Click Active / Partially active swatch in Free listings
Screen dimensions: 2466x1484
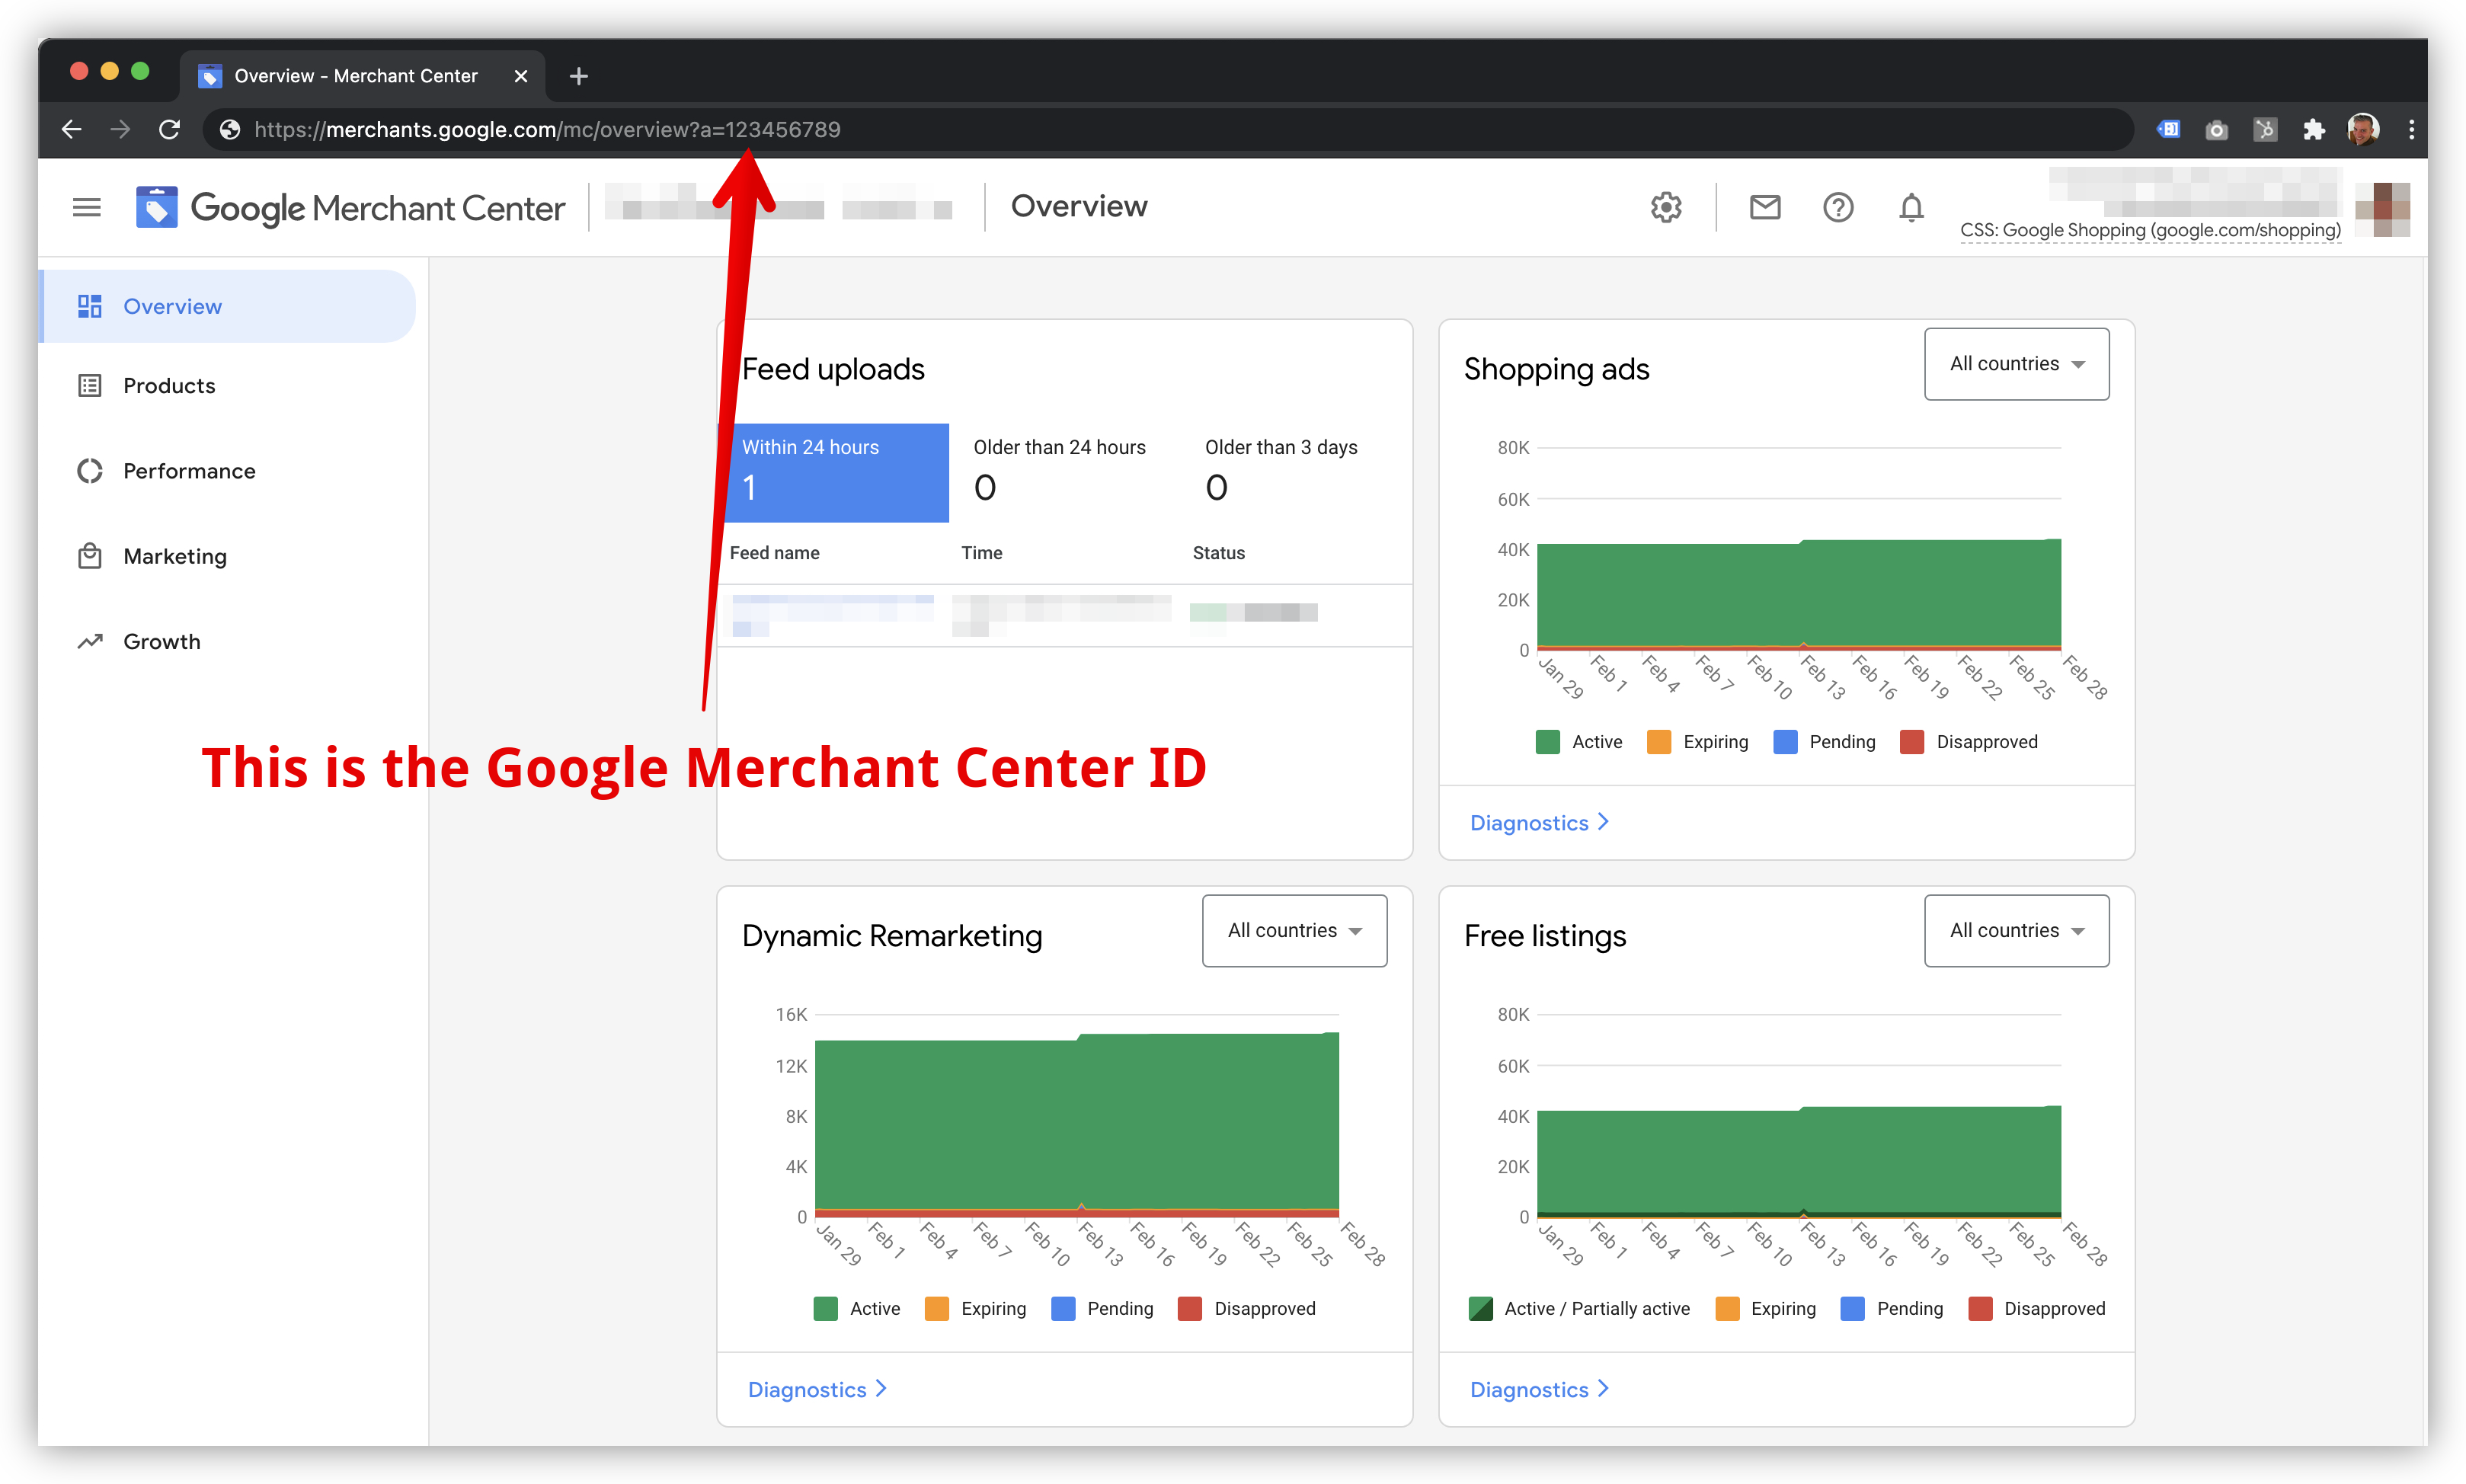1480,1308
